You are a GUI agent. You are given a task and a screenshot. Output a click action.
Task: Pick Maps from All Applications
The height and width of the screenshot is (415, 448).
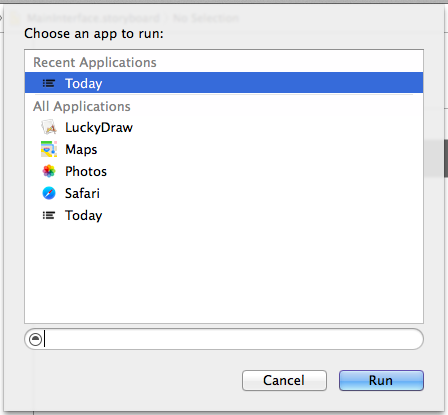[x=81, y=150]
